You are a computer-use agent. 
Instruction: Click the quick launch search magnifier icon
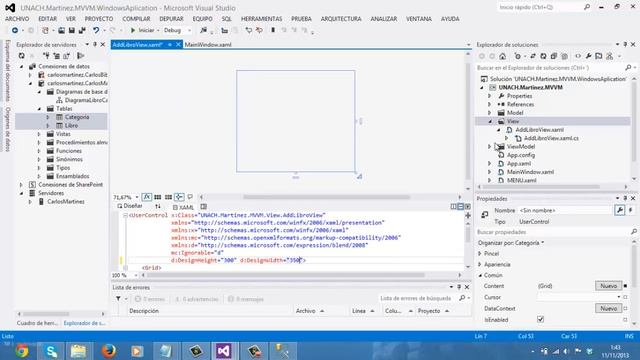tap(587, 7)
